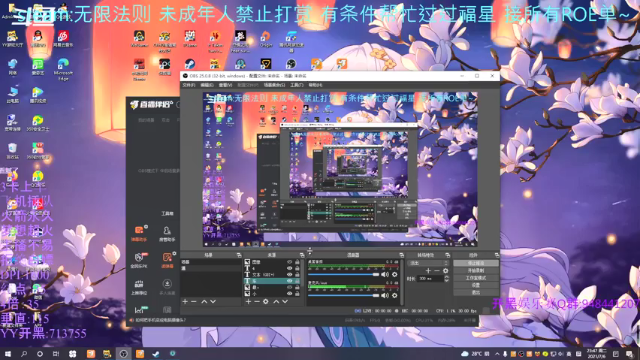
Task: Open the NetEase Cloud Music red desktop icon
Action: tap(63, 39)
